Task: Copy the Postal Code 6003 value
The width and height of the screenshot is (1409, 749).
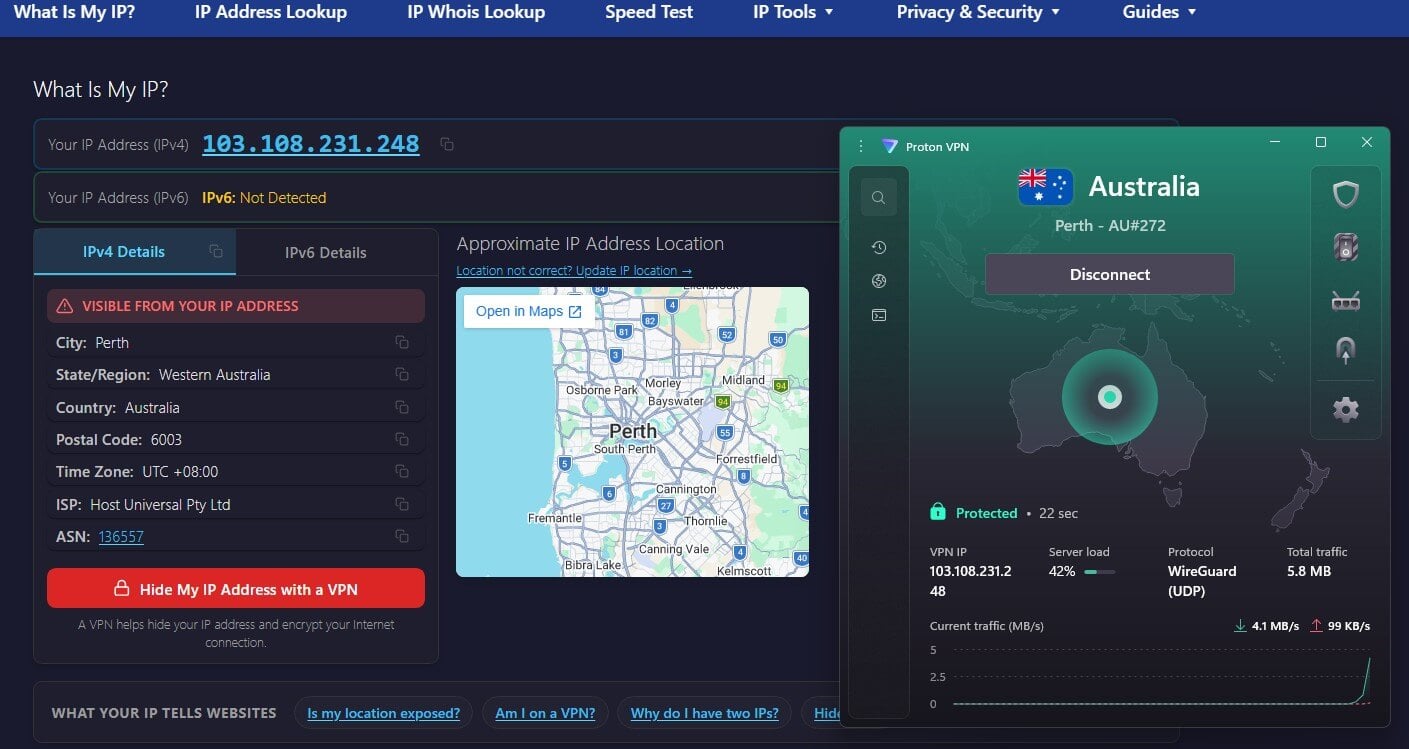Action: 402,440
